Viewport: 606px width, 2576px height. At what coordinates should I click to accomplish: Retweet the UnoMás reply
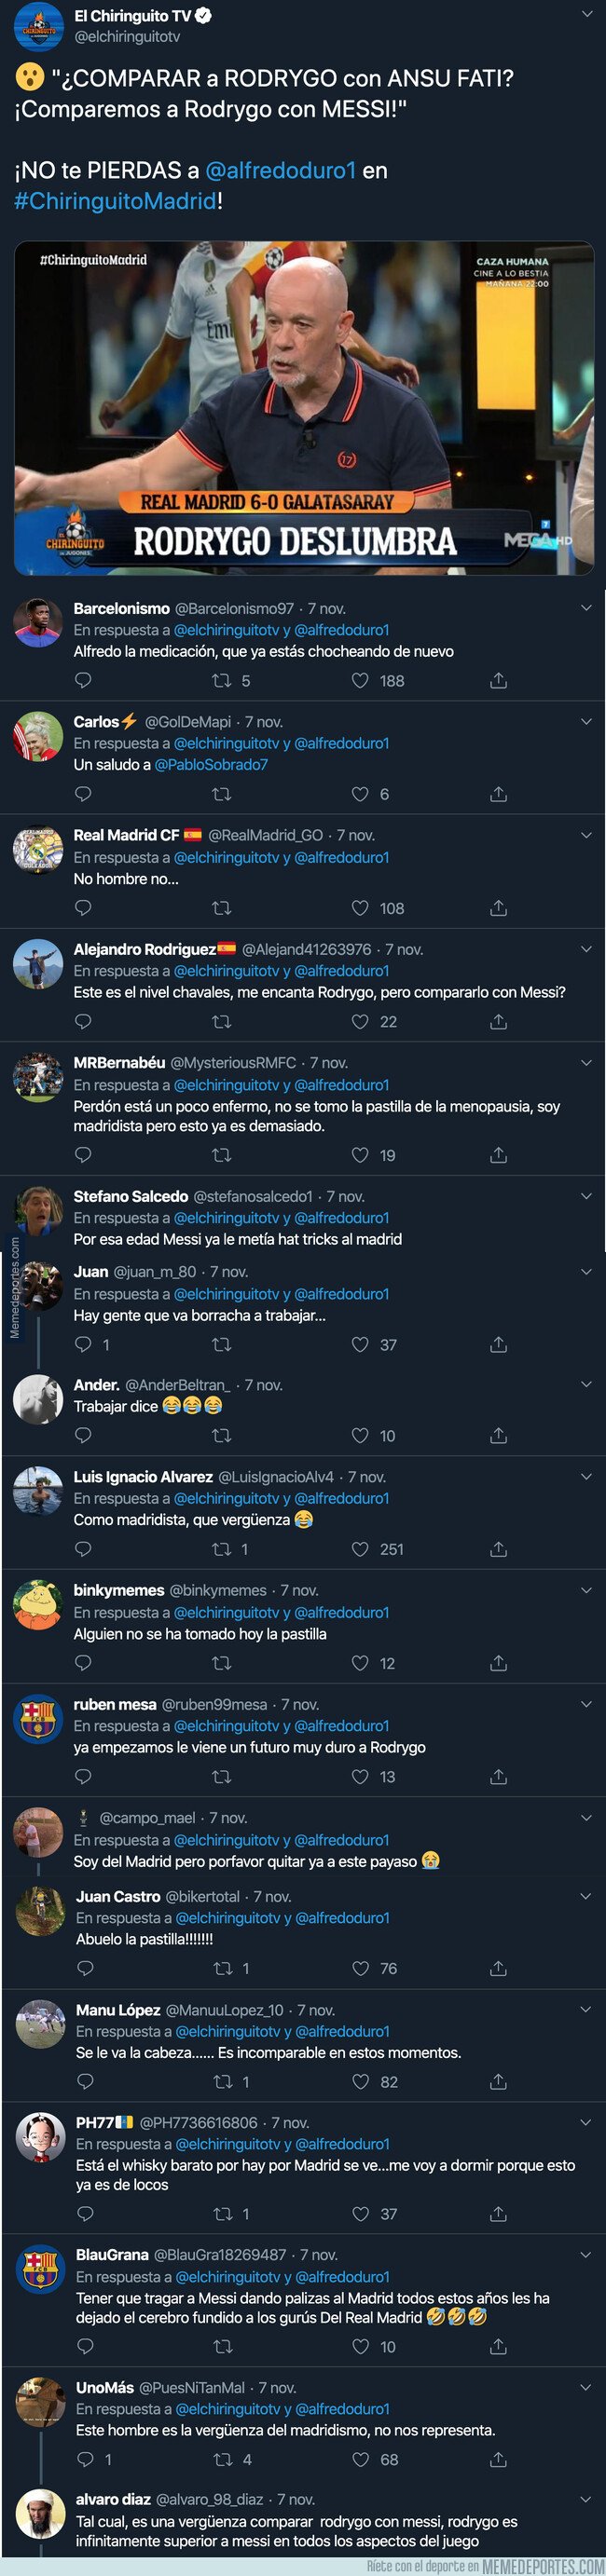pos(224,2459)
